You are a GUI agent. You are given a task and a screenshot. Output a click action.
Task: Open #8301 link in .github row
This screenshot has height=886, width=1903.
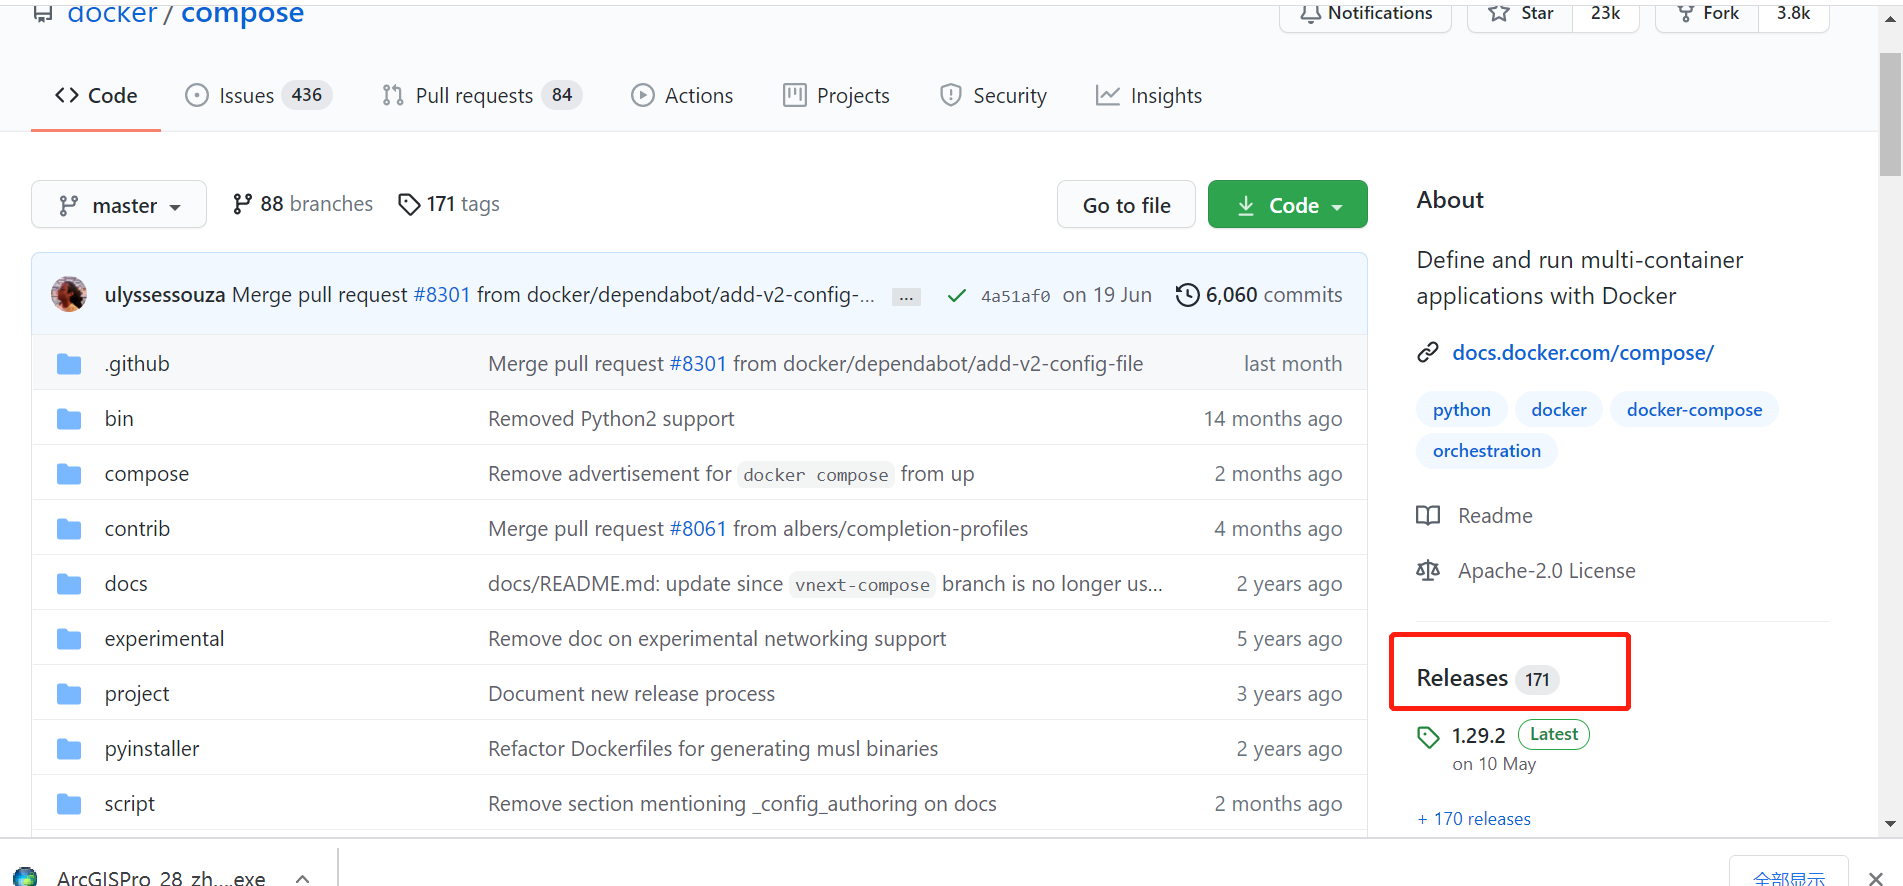698,364
